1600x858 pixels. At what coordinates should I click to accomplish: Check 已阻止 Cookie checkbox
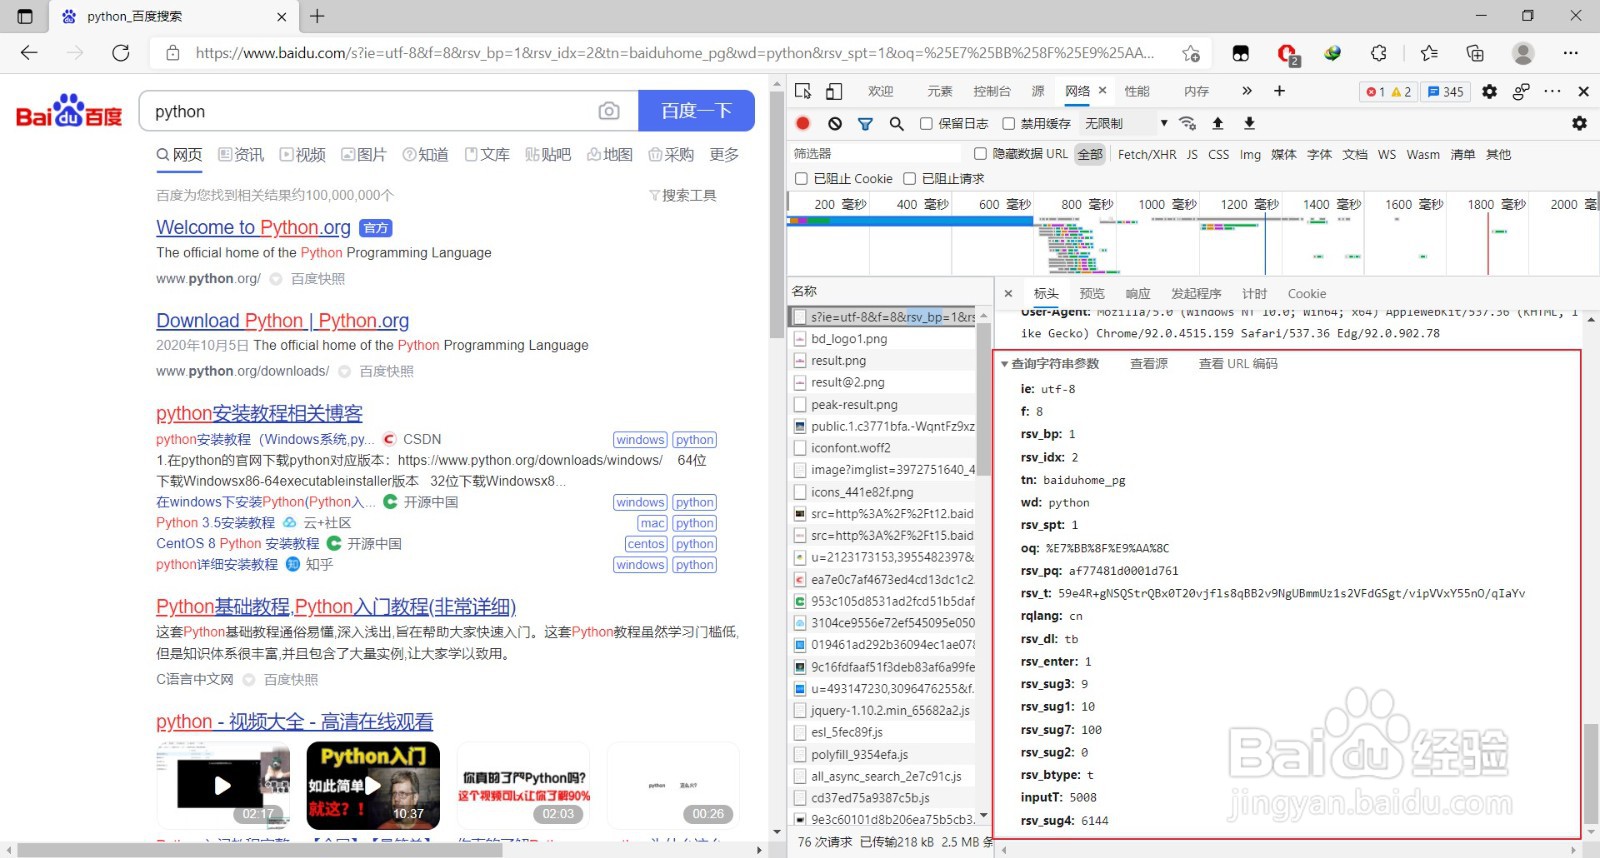tap(801, 178)
